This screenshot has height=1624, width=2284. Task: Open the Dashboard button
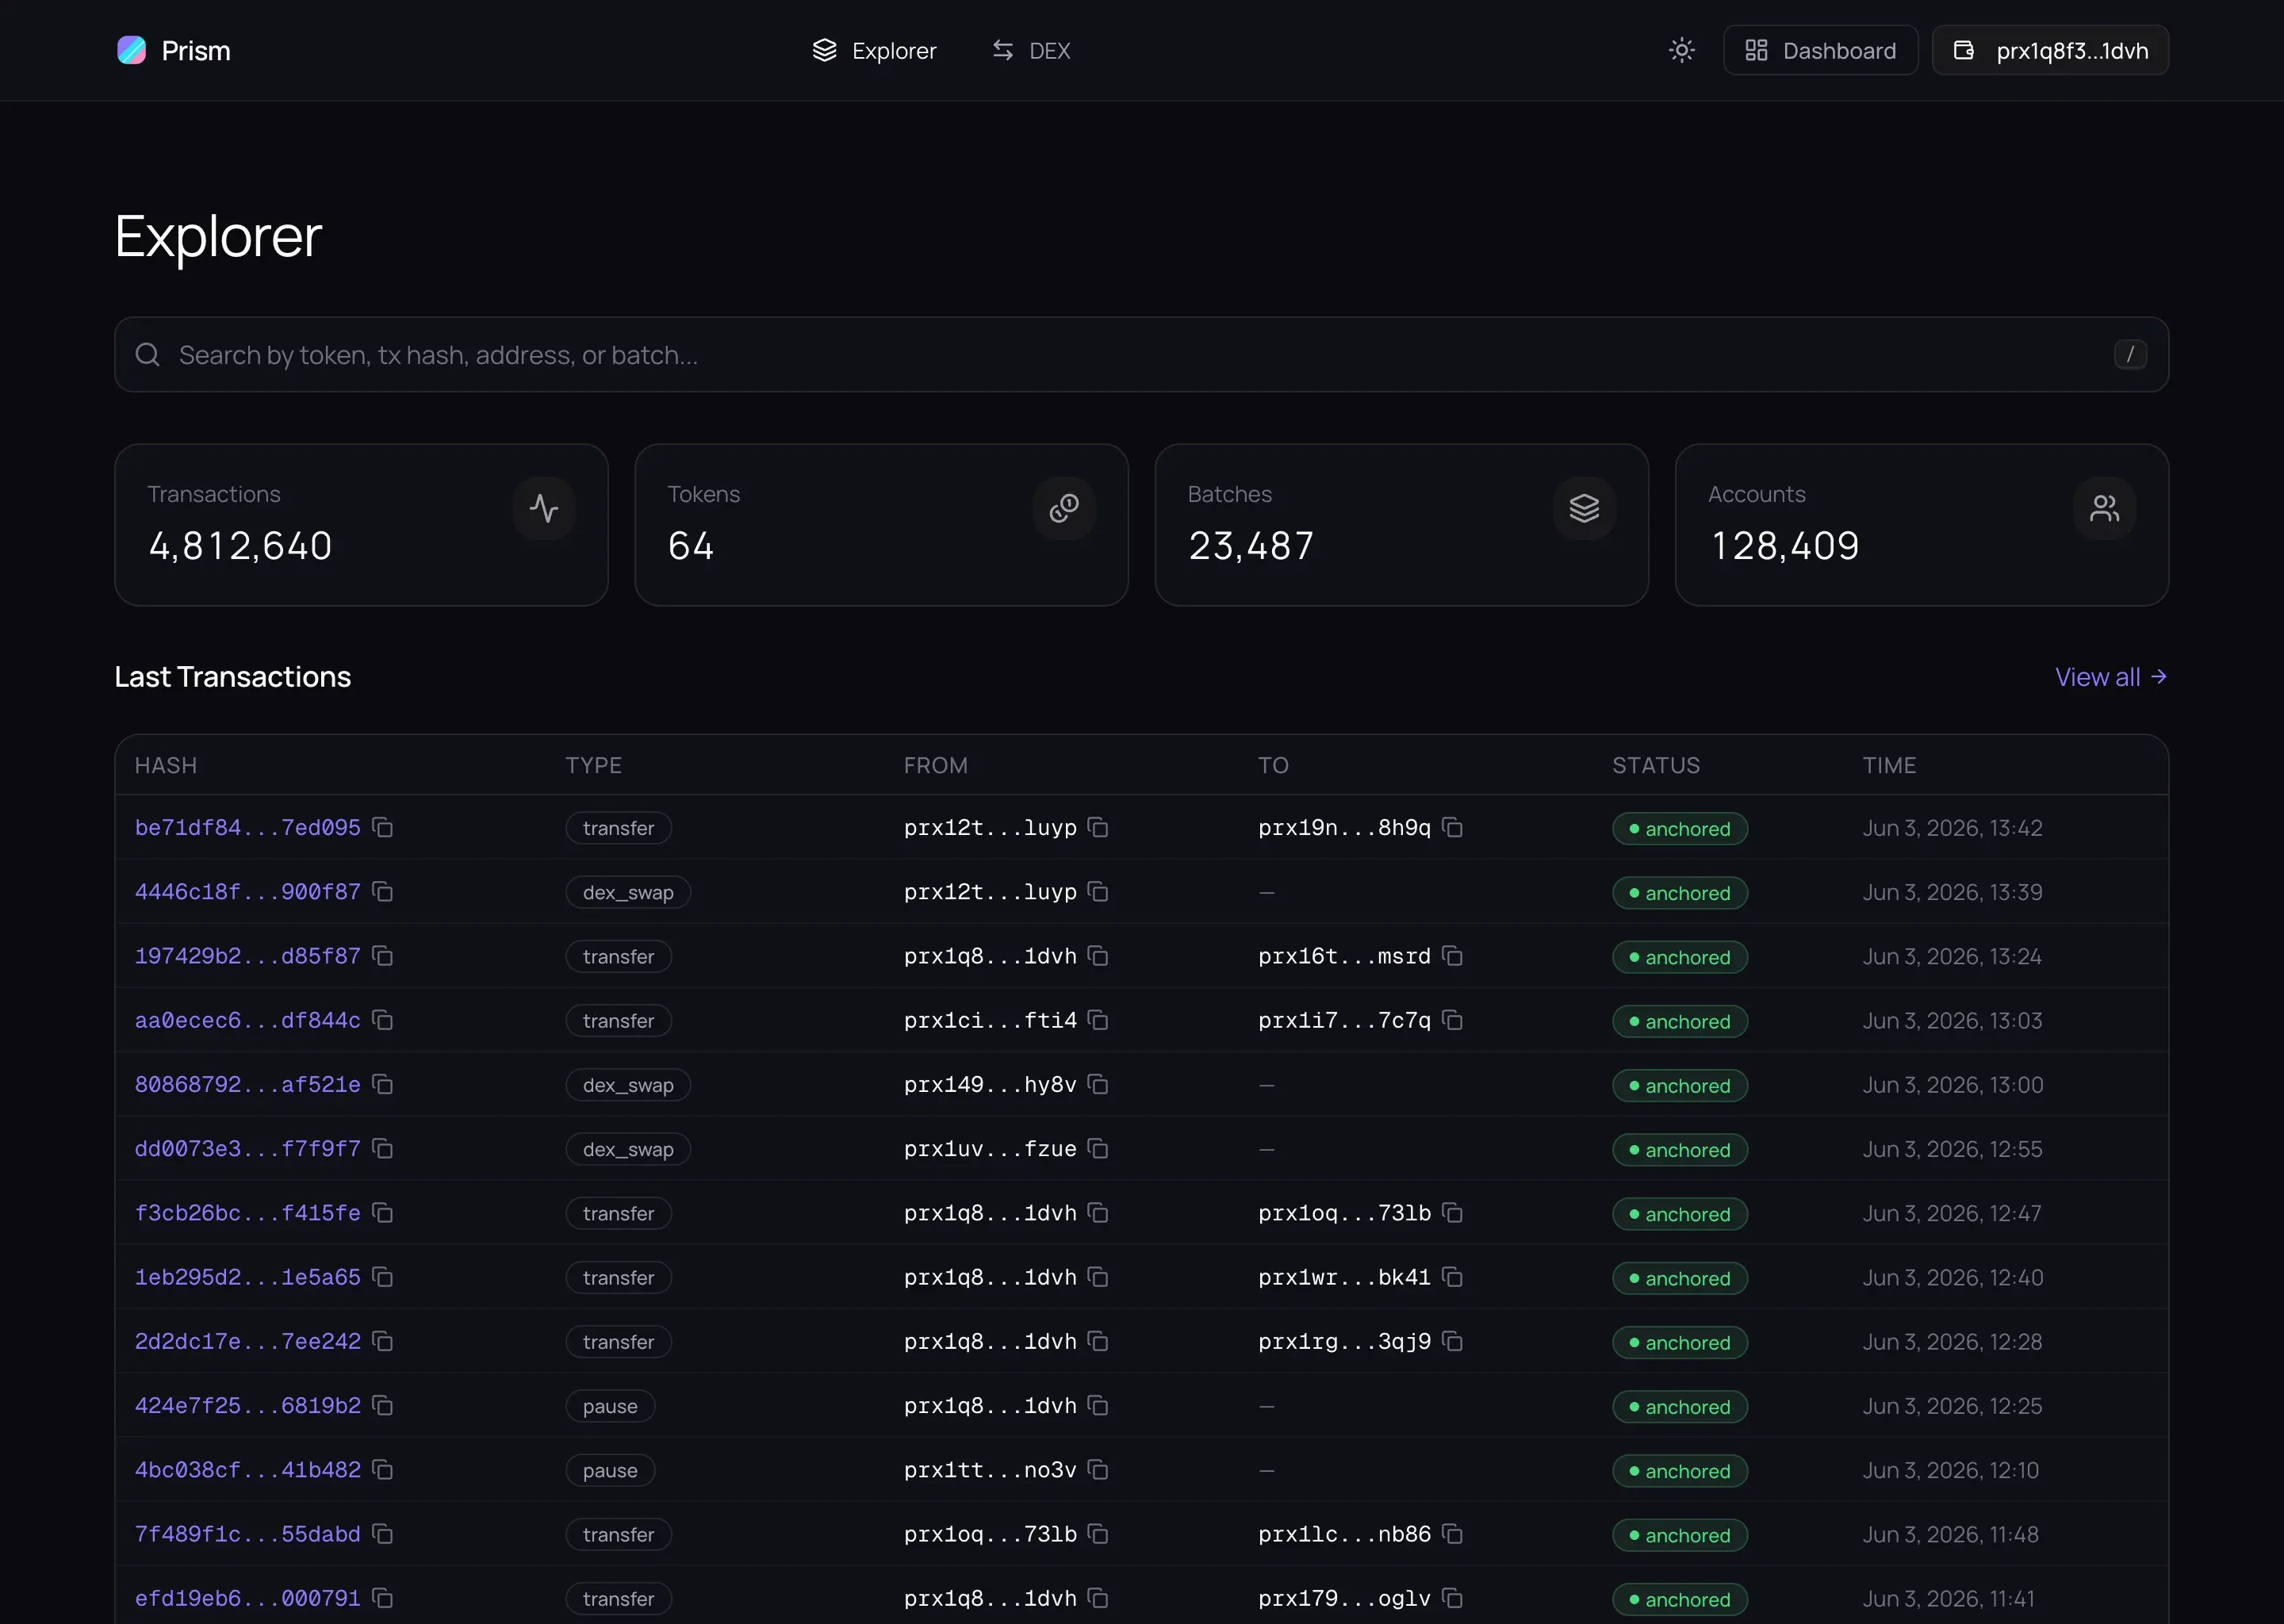pos(1820,50)
